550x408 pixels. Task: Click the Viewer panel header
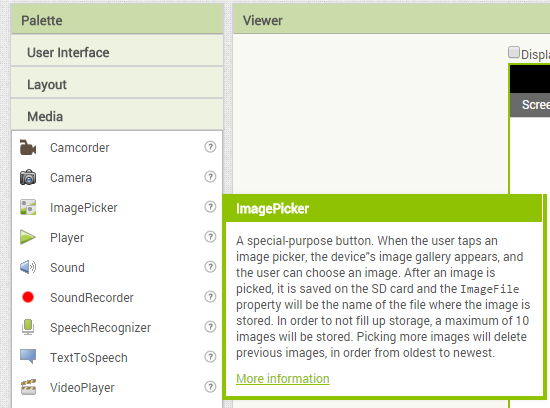tap(391, 20)
